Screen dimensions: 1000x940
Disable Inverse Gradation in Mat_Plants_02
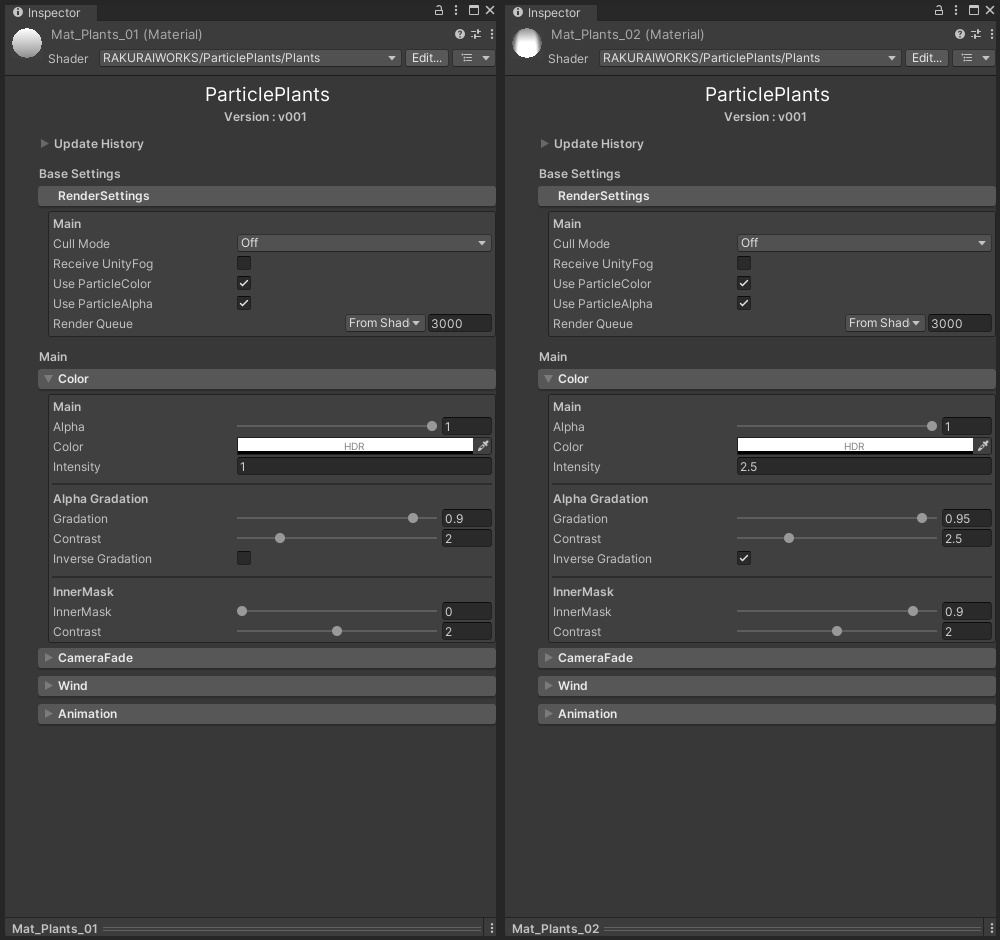pyautogui.click(x=744, y=558)
